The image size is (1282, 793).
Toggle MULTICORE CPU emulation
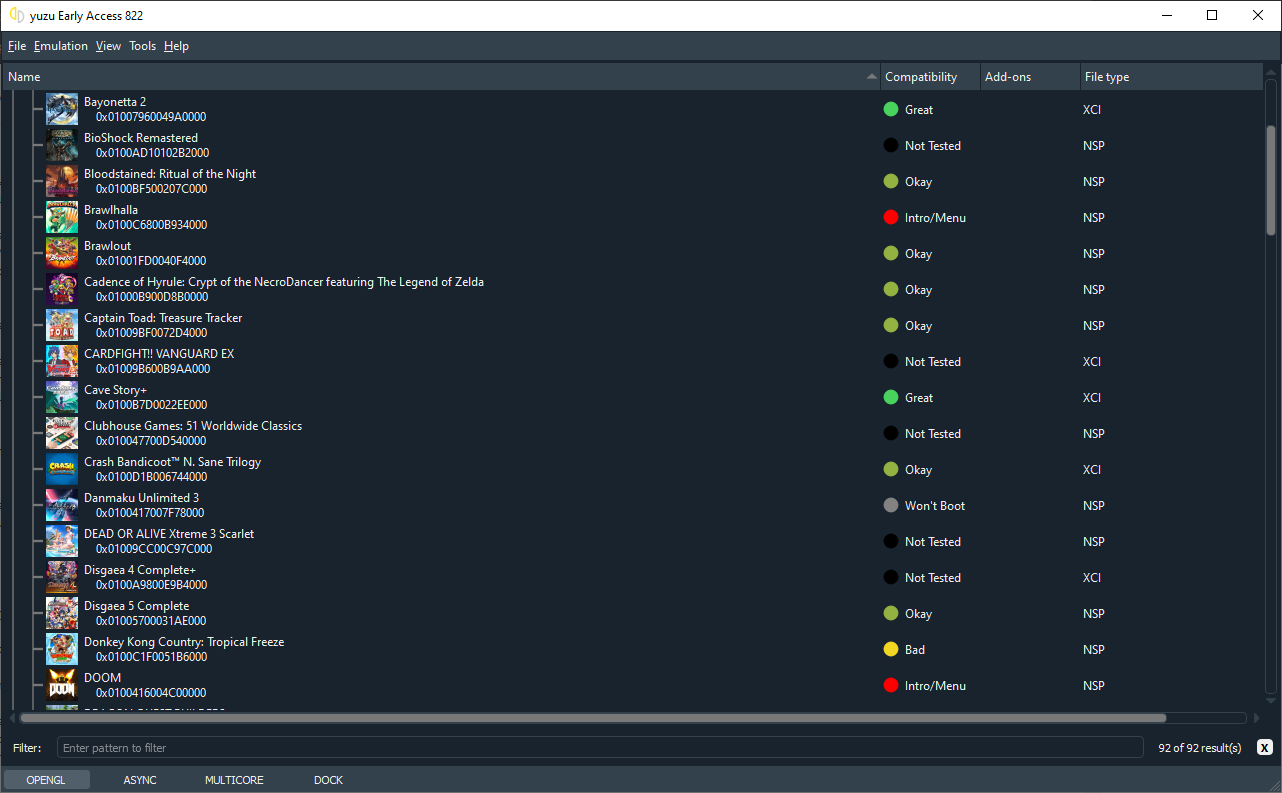pyautogui.click(x=234, y=780)
